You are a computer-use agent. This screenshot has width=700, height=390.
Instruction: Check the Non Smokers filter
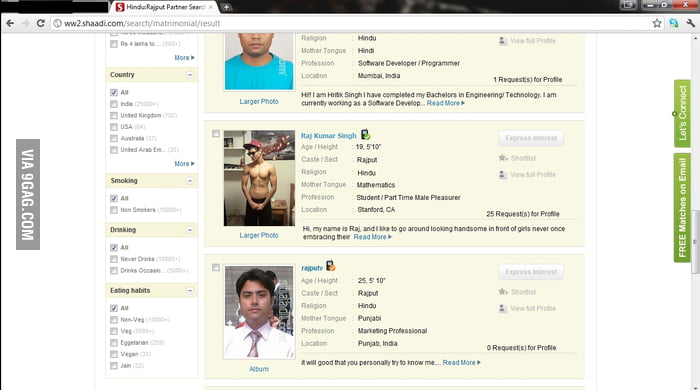[x=114, y=210]
